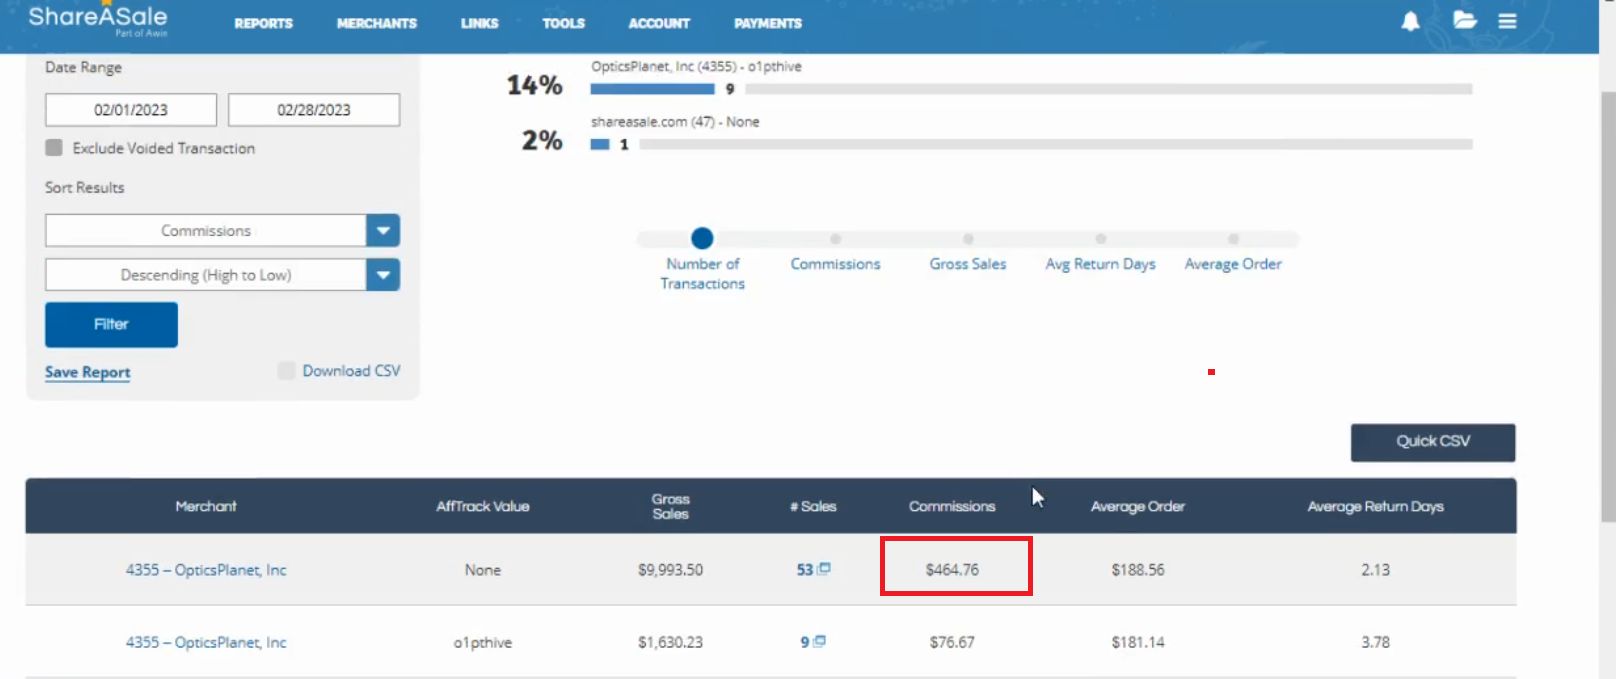Viewport: 1616px width, 679px height.
Task: Toggle Exclude Voided Transaction checkbox
Action: click(x=54, y=147)
